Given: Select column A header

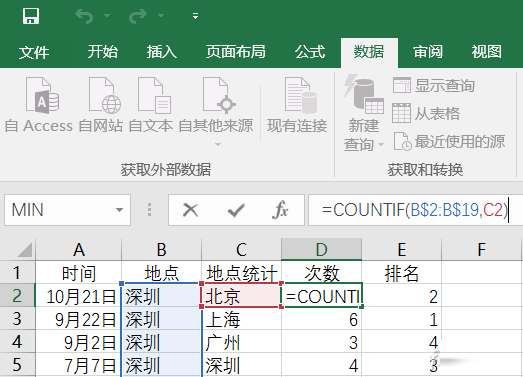Looking at the screenshot, I should point(79,249).
